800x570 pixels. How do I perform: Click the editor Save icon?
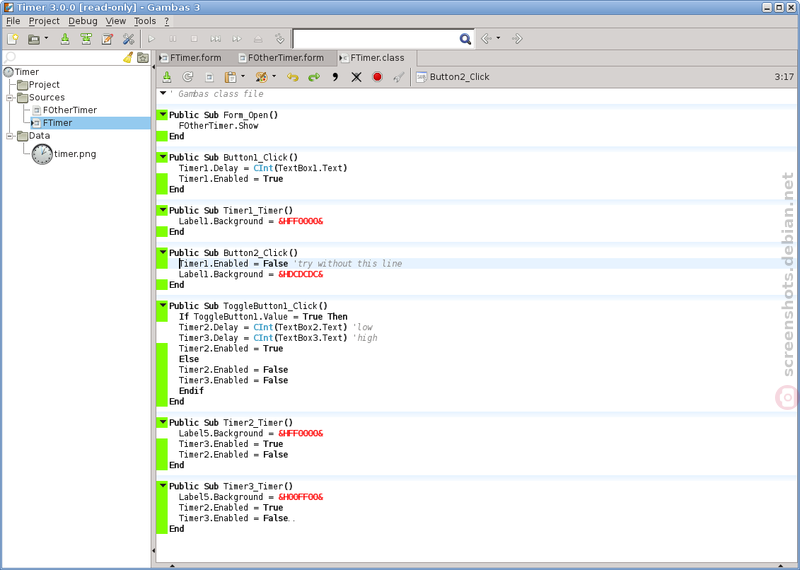[167, 77]
